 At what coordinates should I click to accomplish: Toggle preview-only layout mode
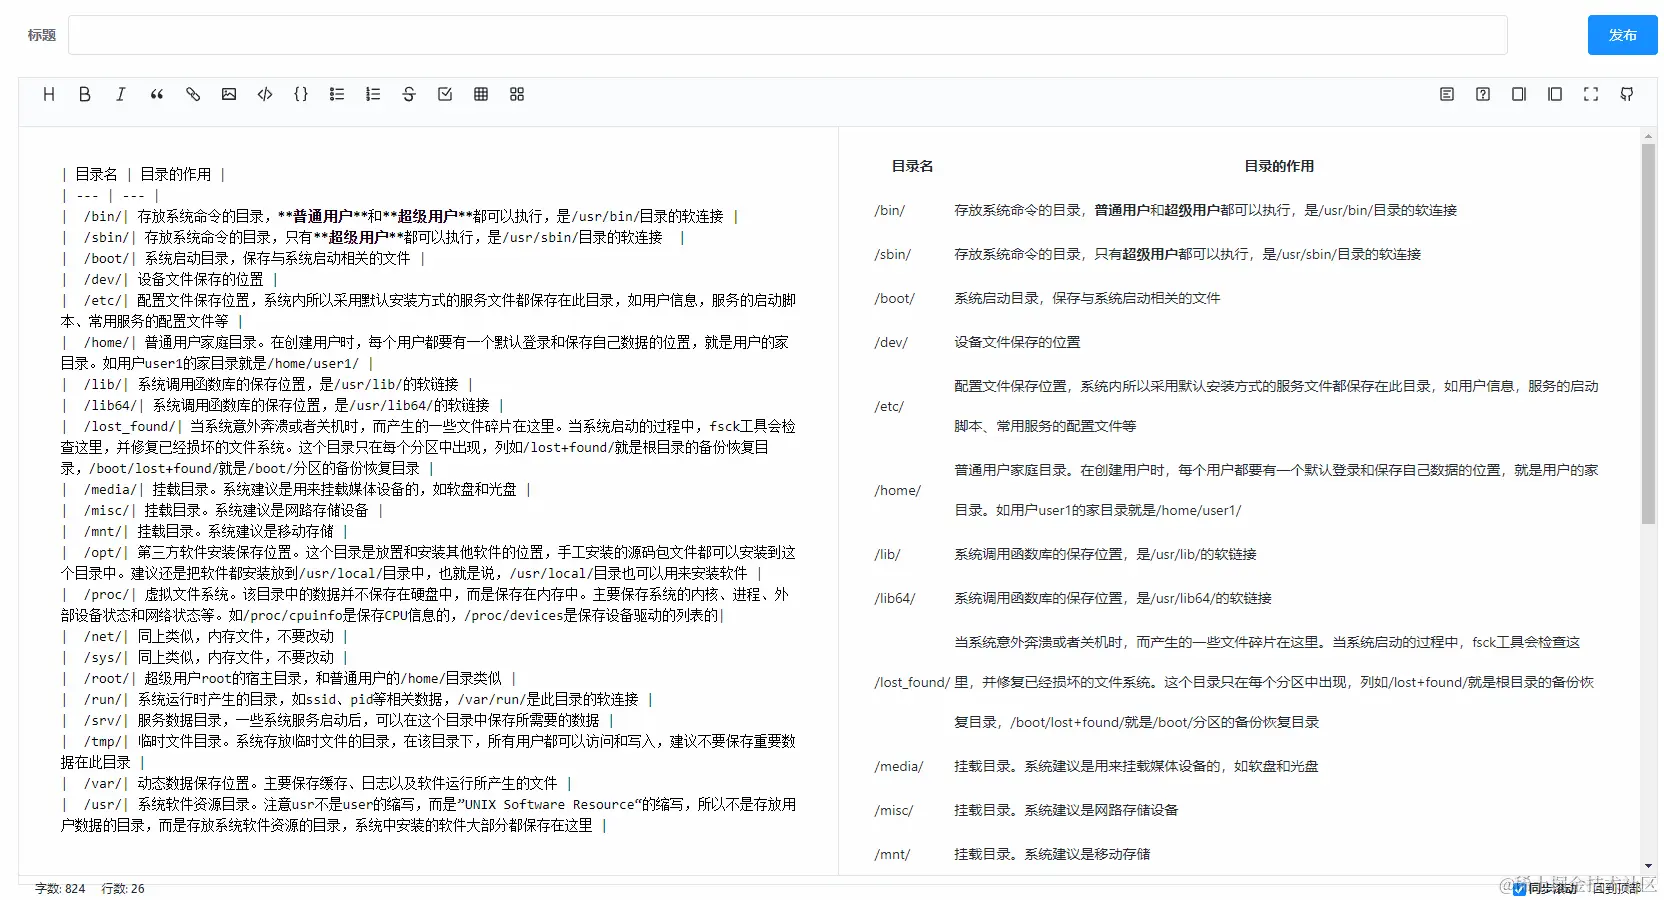pyautogui.click(x=1554, y=94)
